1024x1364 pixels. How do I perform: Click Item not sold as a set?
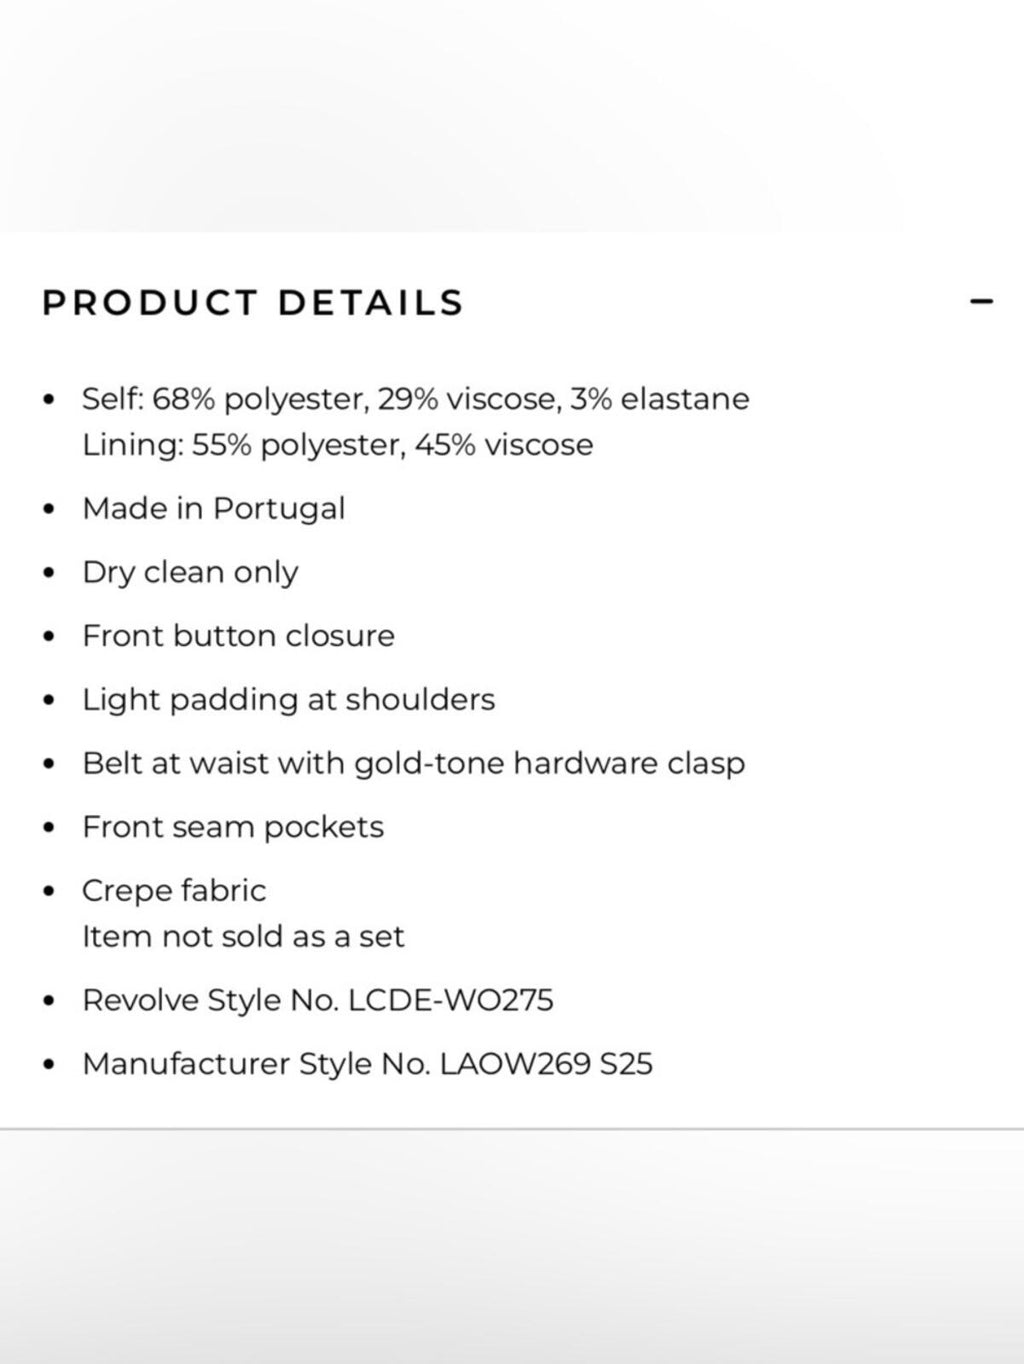243,937
